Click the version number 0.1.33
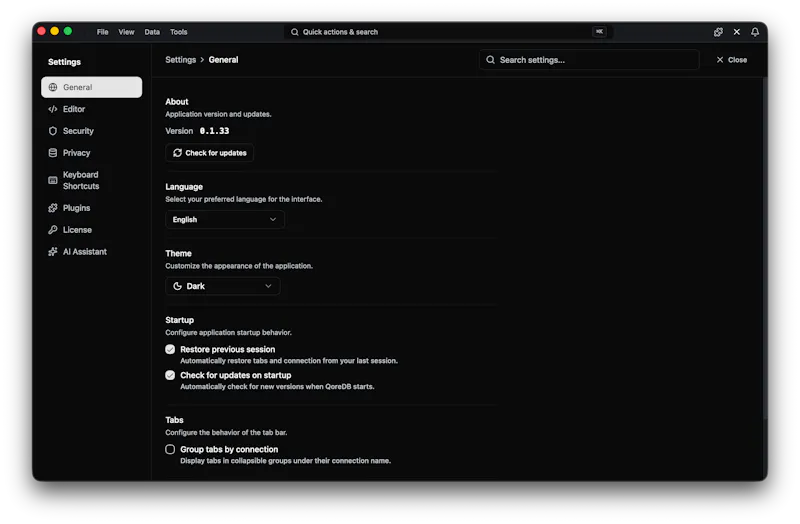This screenshot has width=800, height=524. (x=214, y=131)
